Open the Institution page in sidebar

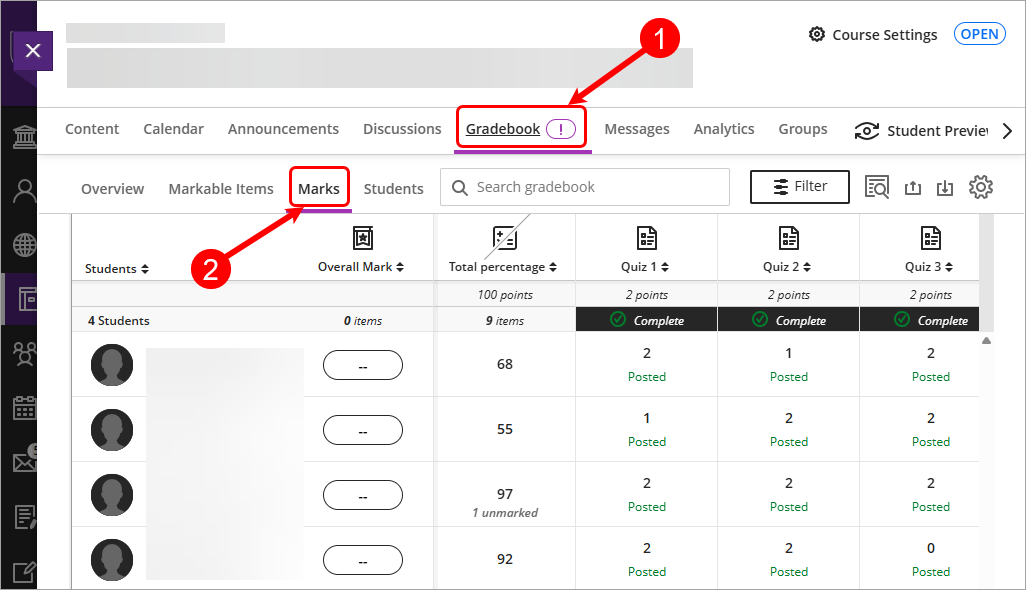[x=24, y=136]
